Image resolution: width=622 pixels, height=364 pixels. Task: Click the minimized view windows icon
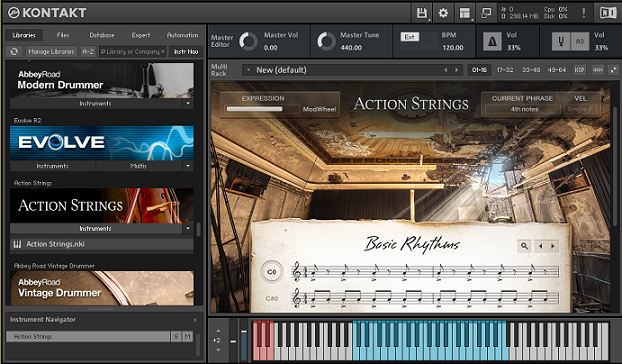tap(486, 13)
